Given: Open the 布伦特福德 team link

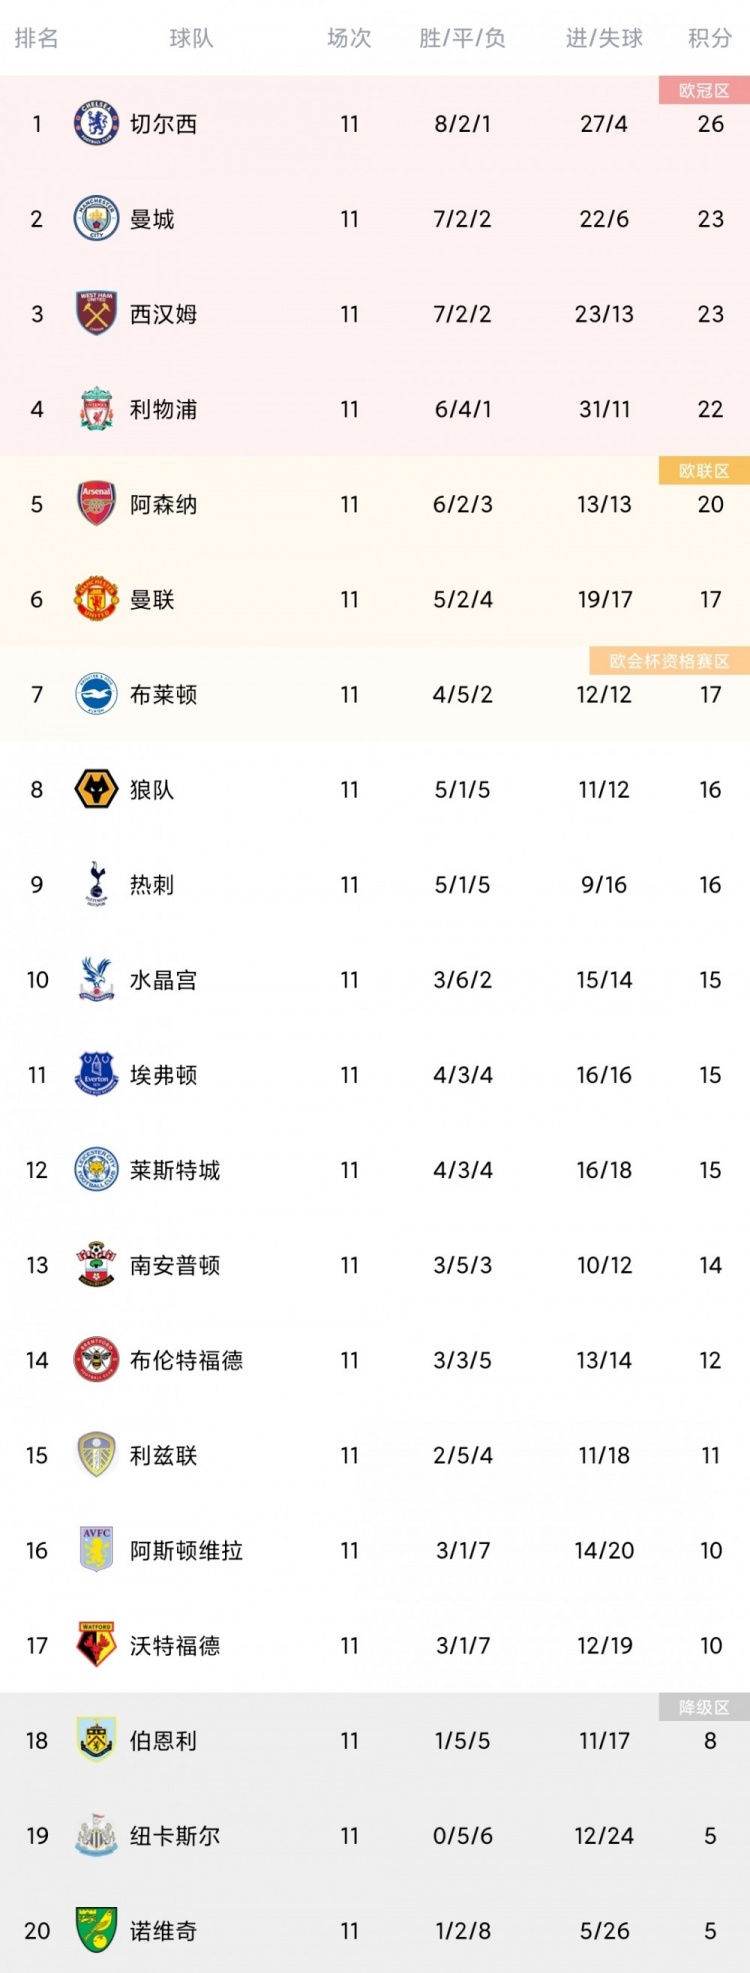Looking at the screenshot, I should [186, 1361].
